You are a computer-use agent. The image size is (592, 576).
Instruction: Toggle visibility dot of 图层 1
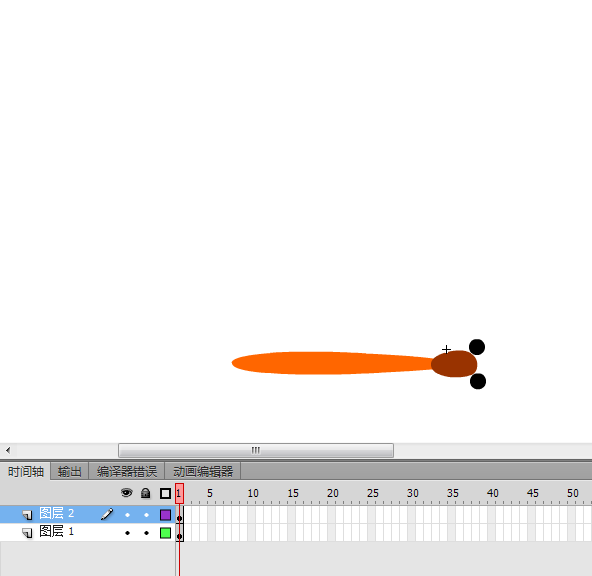[127, 533]
